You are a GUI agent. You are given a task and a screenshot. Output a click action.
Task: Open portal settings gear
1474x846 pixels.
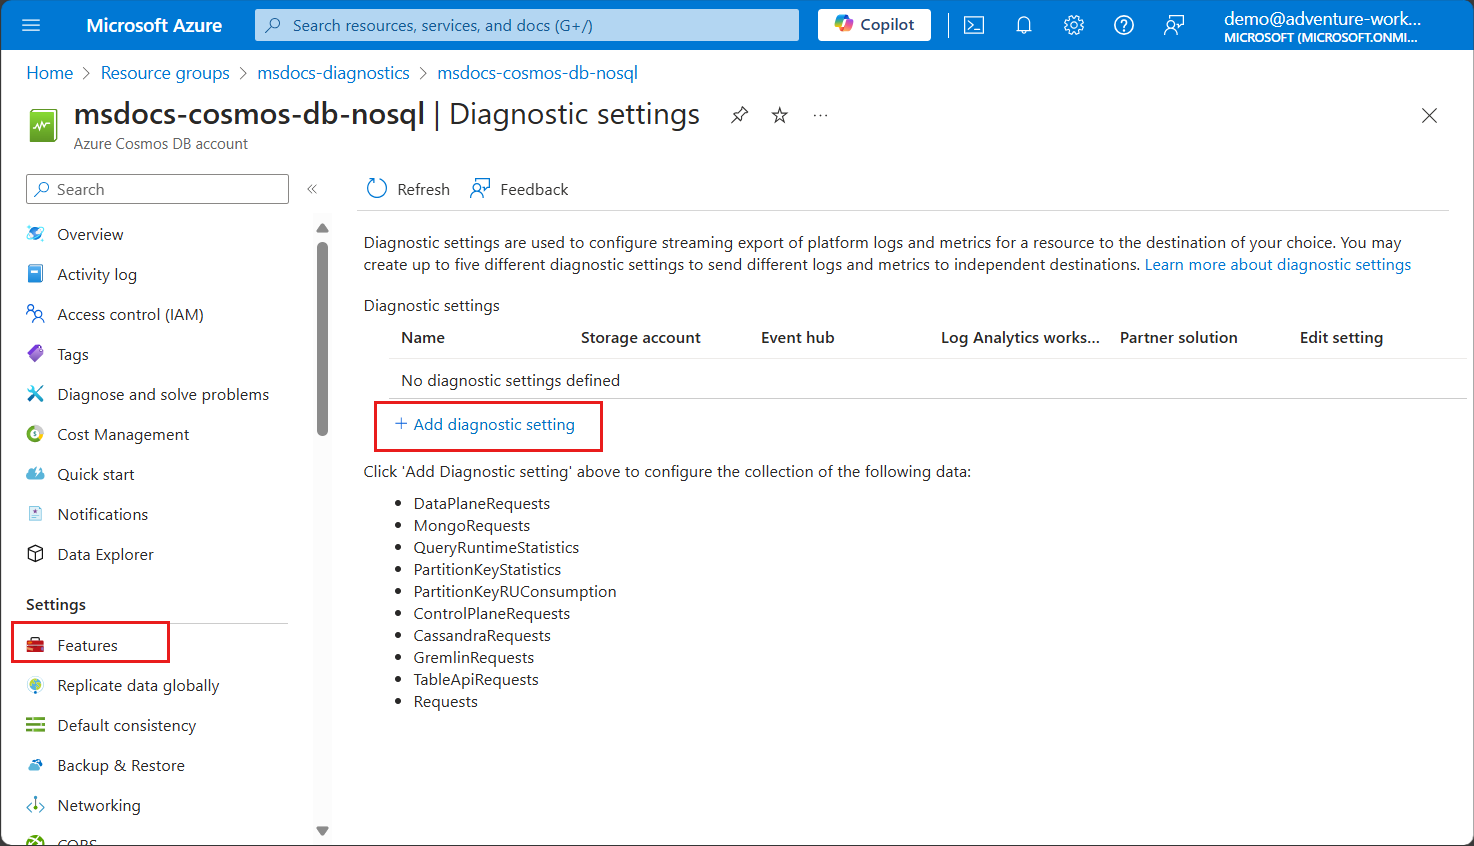[1074, 25]
